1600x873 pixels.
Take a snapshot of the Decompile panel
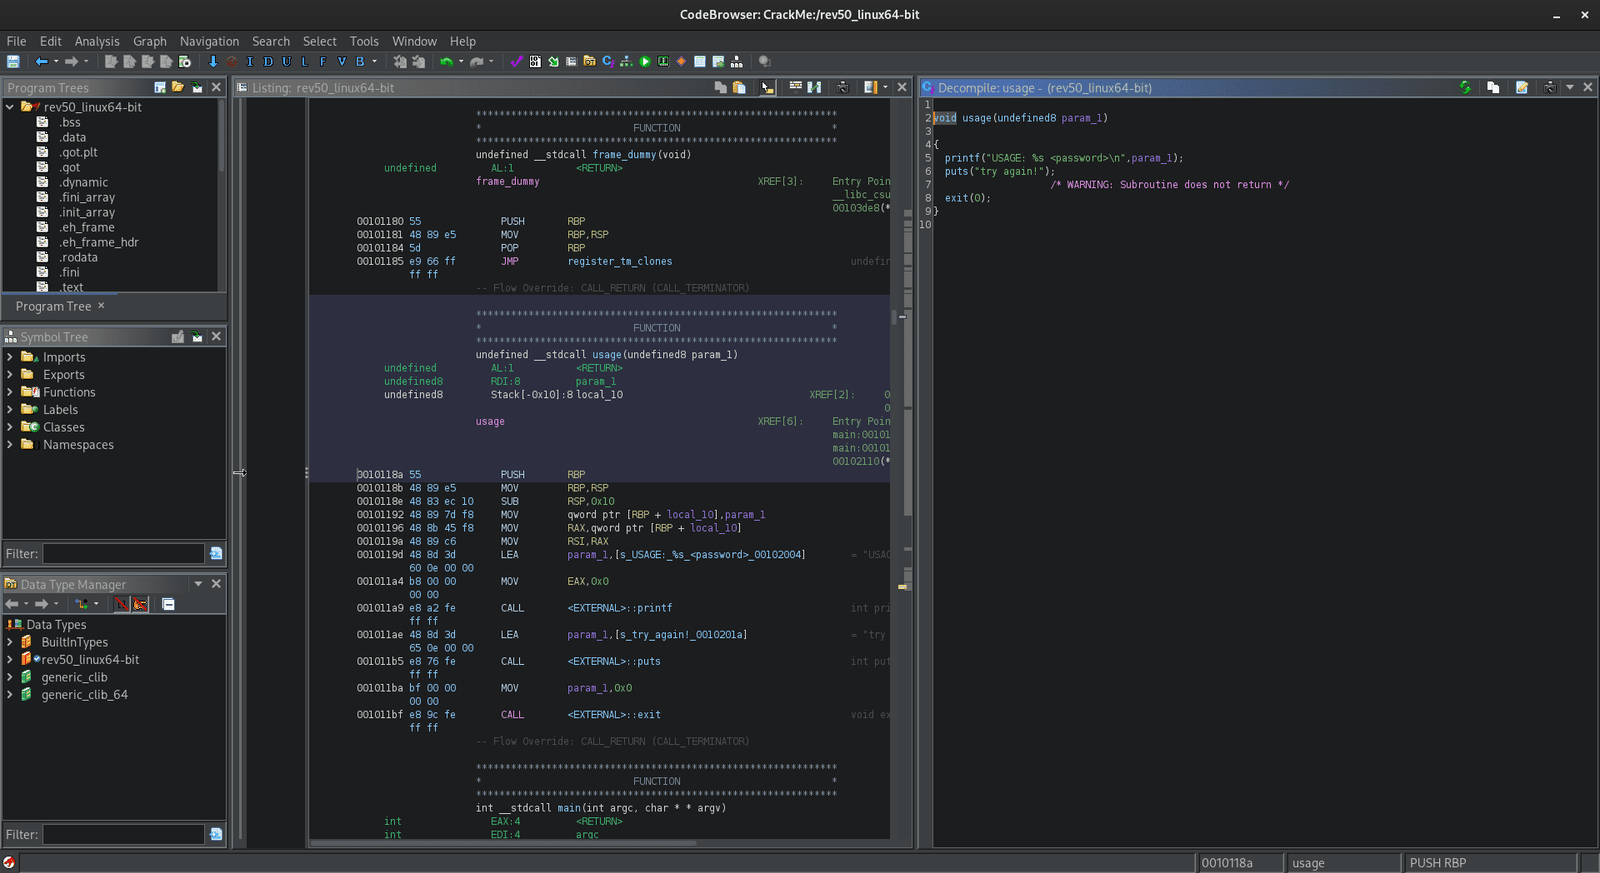pos(1550,88)
